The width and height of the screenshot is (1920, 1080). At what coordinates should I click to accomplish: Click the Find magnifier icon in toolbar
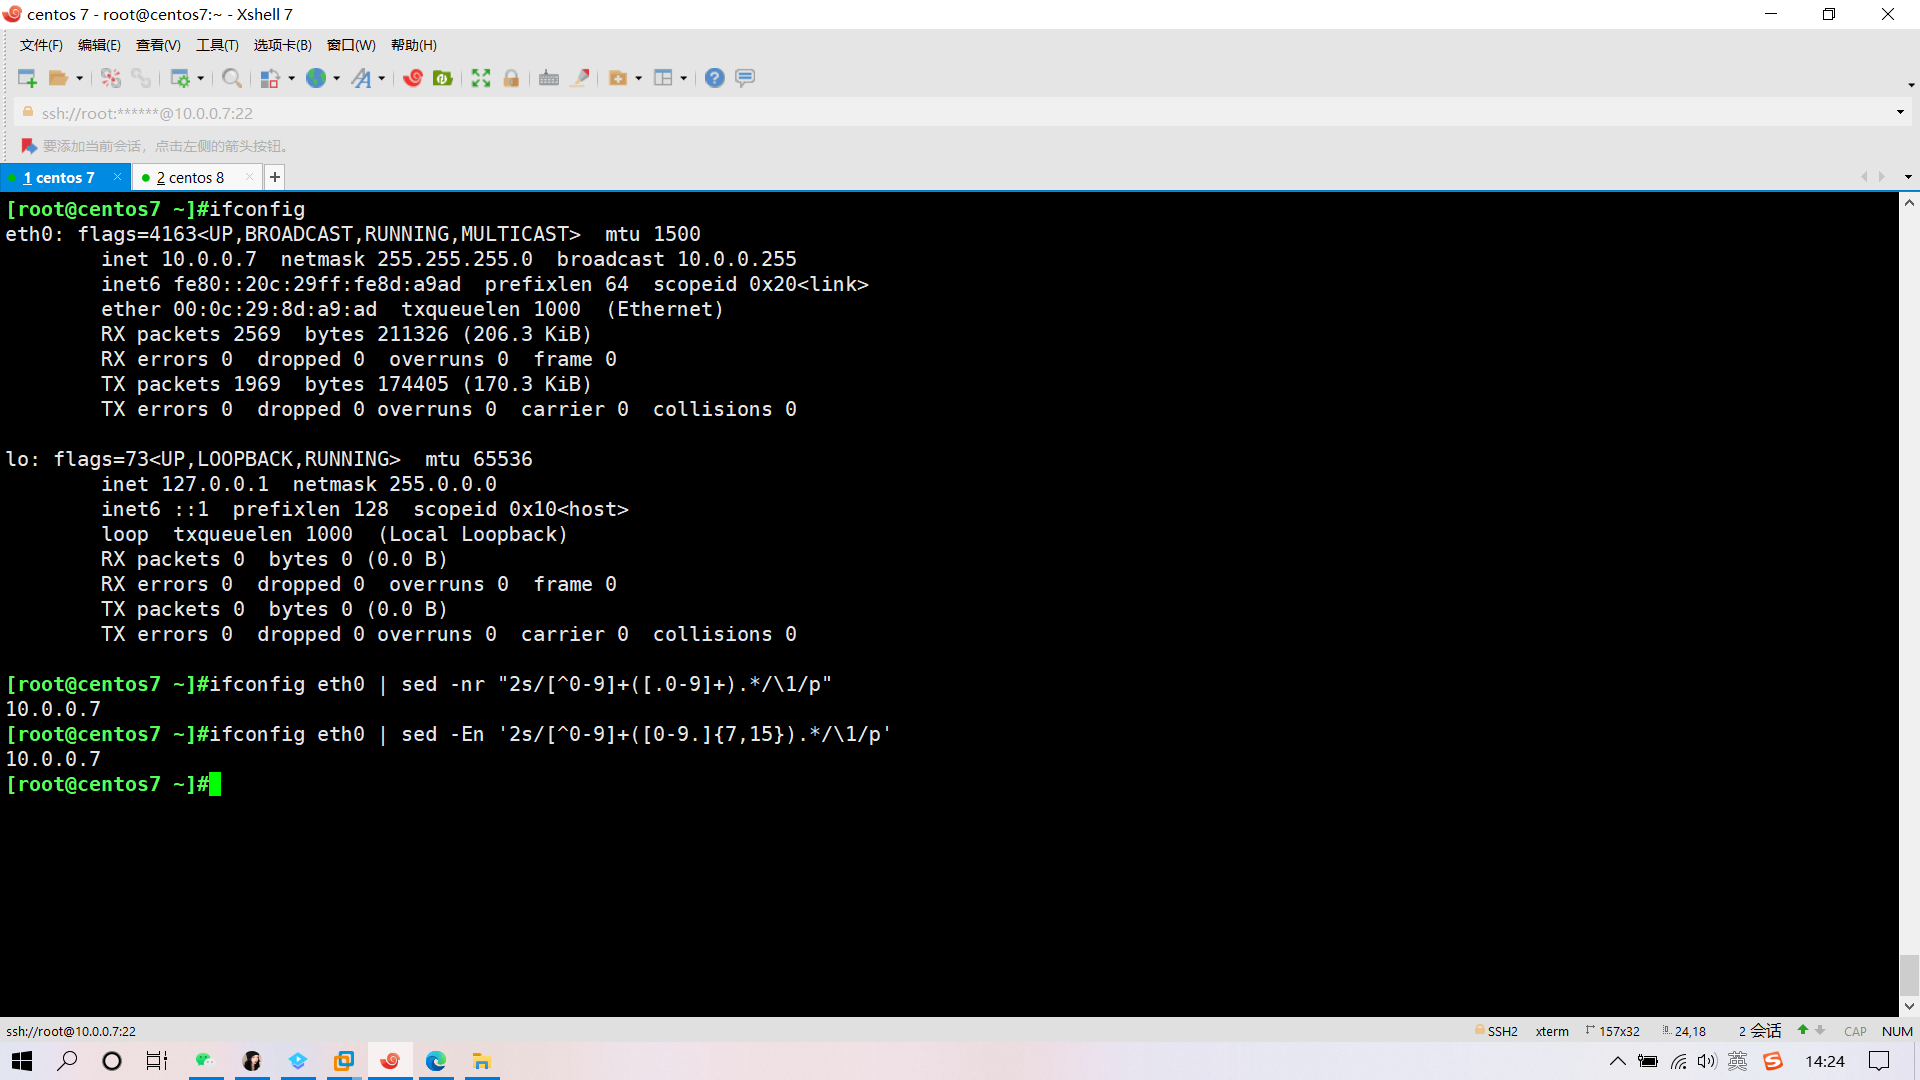231,78
